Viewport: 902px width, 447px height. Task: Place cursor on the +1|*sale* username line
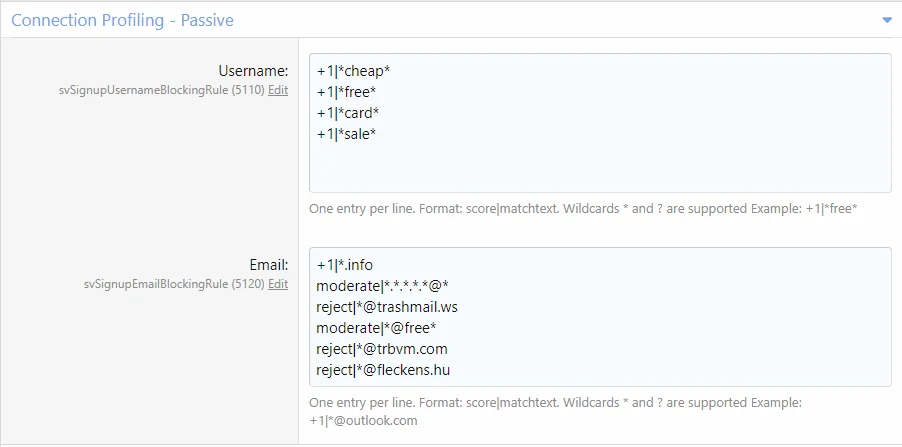coord(346,134)
